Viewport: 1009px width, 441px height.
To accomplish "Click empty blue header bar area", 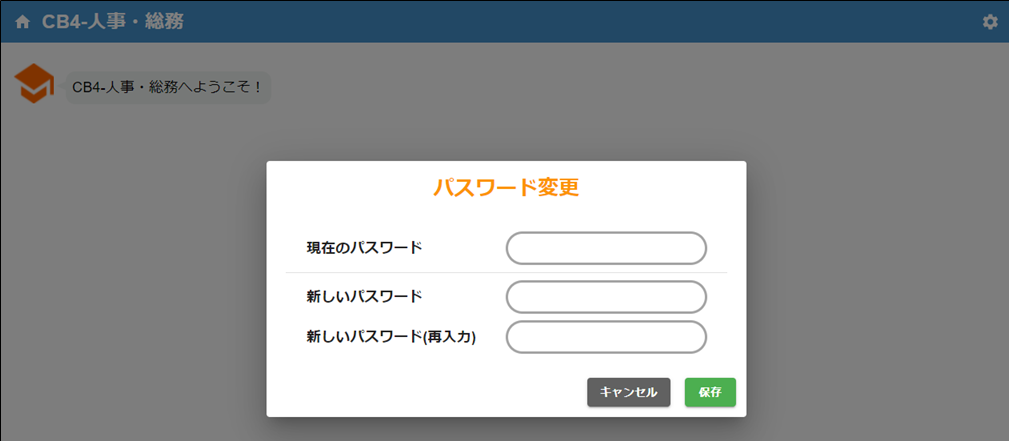I will click(x=600, y=21).
